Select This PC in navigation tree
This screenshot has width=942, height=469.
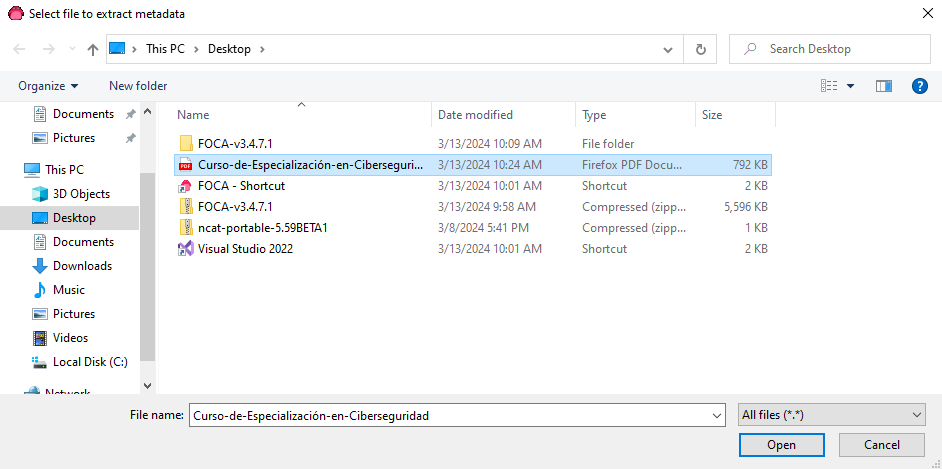[x=64, y=170]
